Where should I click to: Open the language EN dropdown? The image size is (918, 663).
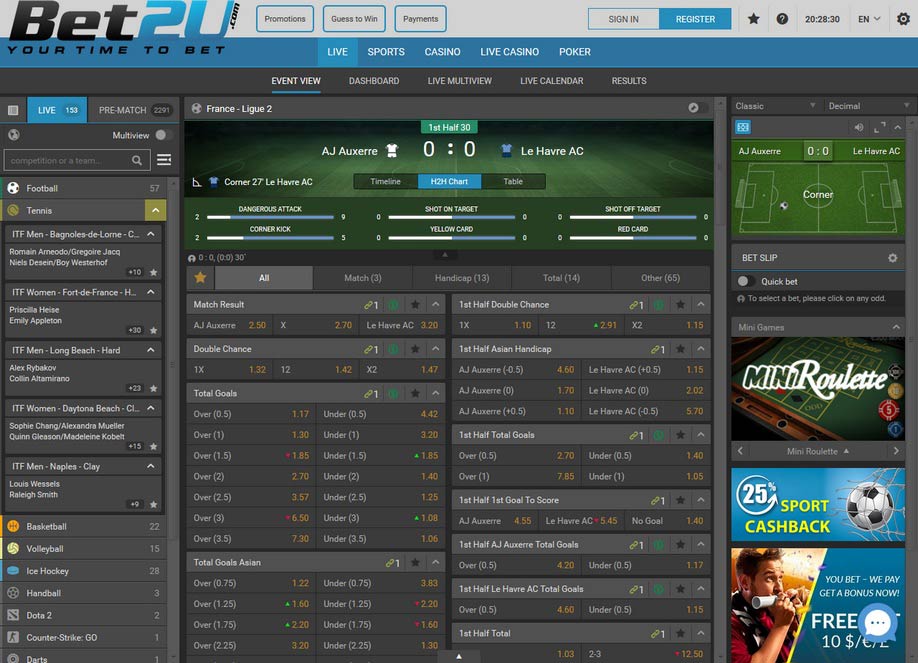click(x=869, y=19)
